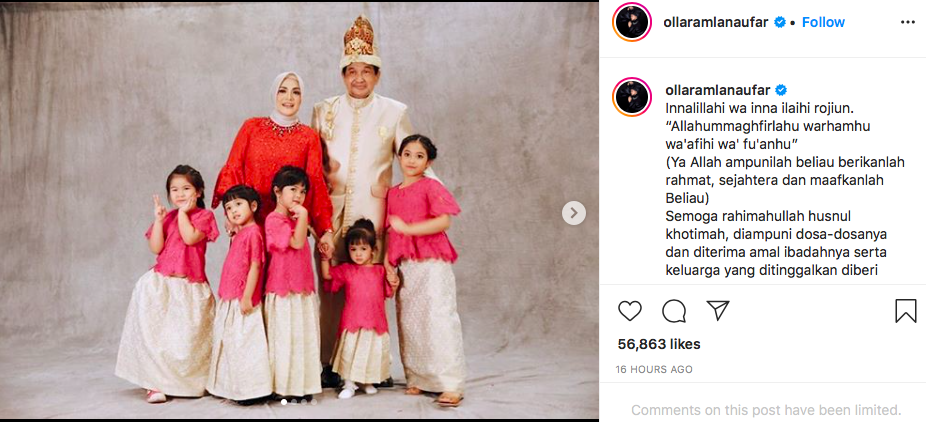
Task: Share the post using the paper plane icon
Action: (x=718, y=310)
